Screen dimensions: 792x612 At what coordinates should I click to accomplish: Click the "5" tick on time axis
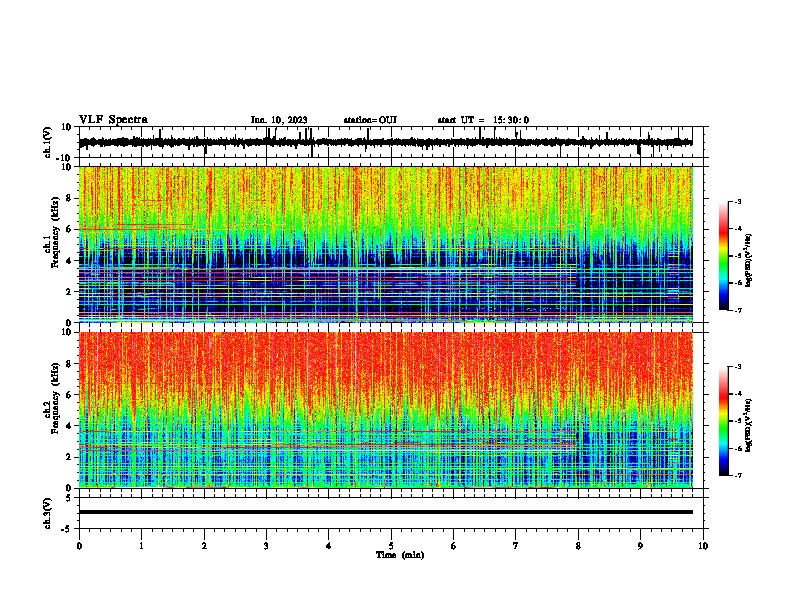[391, 546]
